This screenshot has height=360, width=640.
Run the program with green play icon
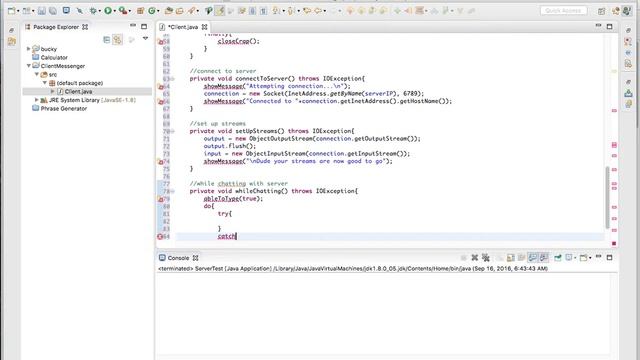click(108, 11)
